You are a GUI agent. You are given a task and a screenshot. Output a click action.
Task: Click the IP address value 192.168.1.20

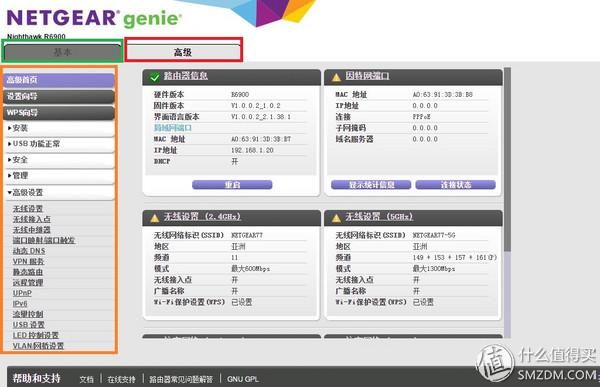[x=252, y=150]
